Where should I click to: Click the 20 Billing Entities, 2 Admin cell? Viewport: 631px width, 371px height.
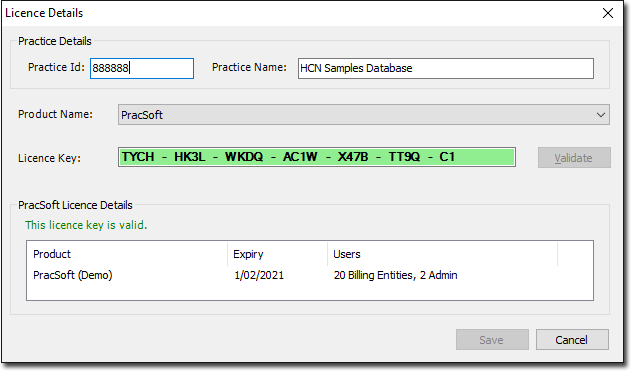[396, 276]
